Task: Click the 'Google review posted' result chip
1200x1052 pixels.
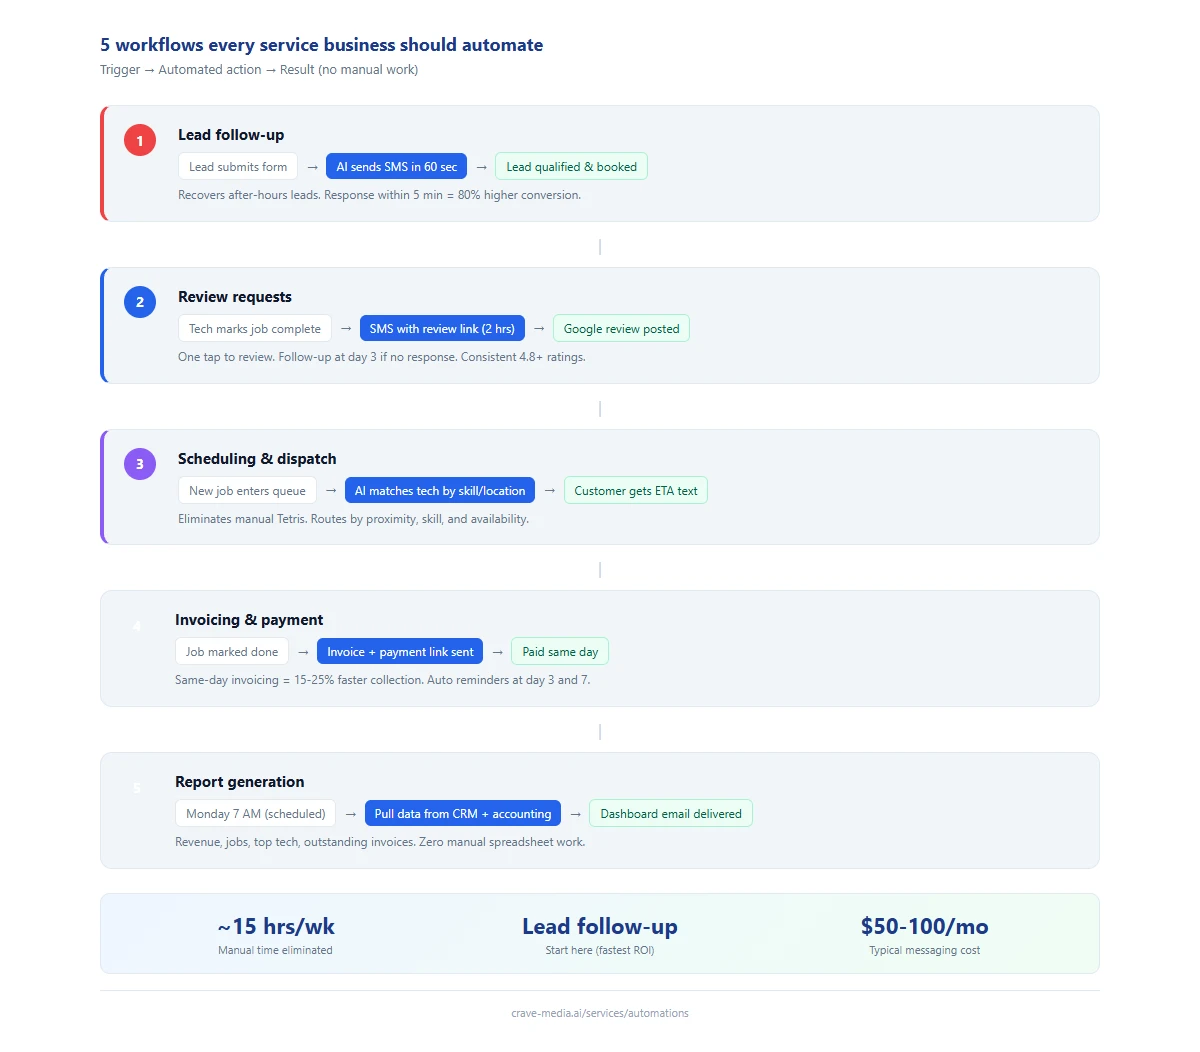Action: (621, 329)
